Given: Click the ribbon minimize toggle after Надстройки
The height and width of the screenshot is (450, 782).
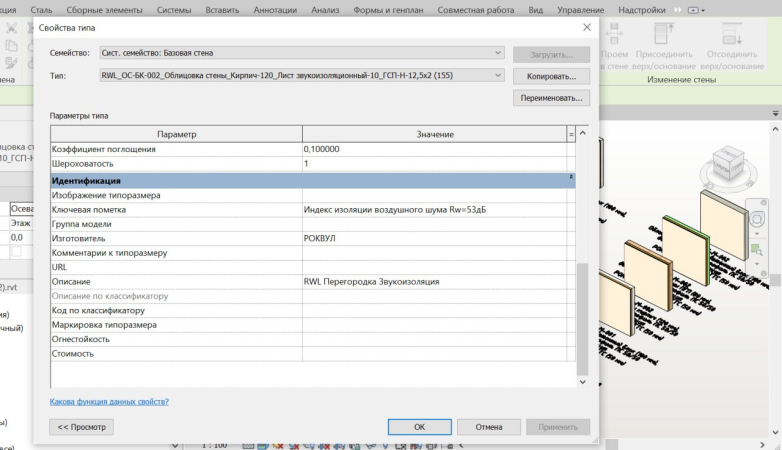Looking at the screenshot, I should click(694, 8).
